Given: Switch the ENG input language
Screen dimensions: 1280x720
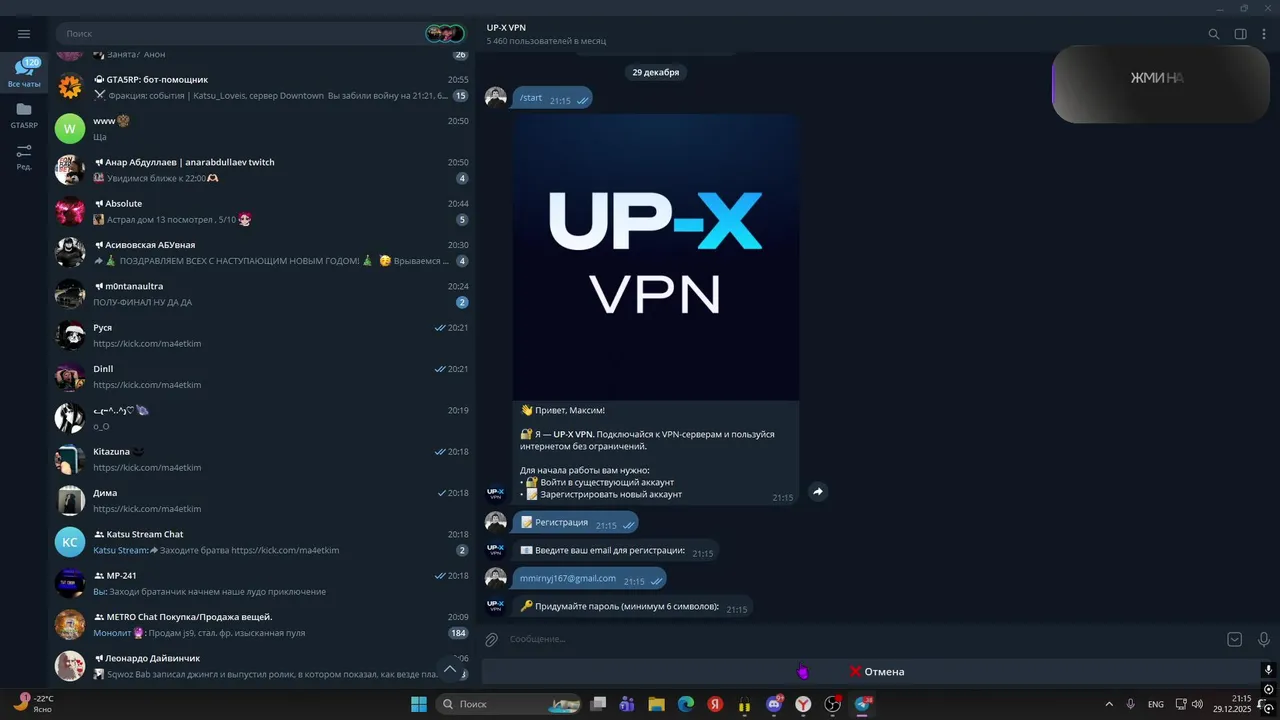Looking at the screenshot, I should 1155,704.
